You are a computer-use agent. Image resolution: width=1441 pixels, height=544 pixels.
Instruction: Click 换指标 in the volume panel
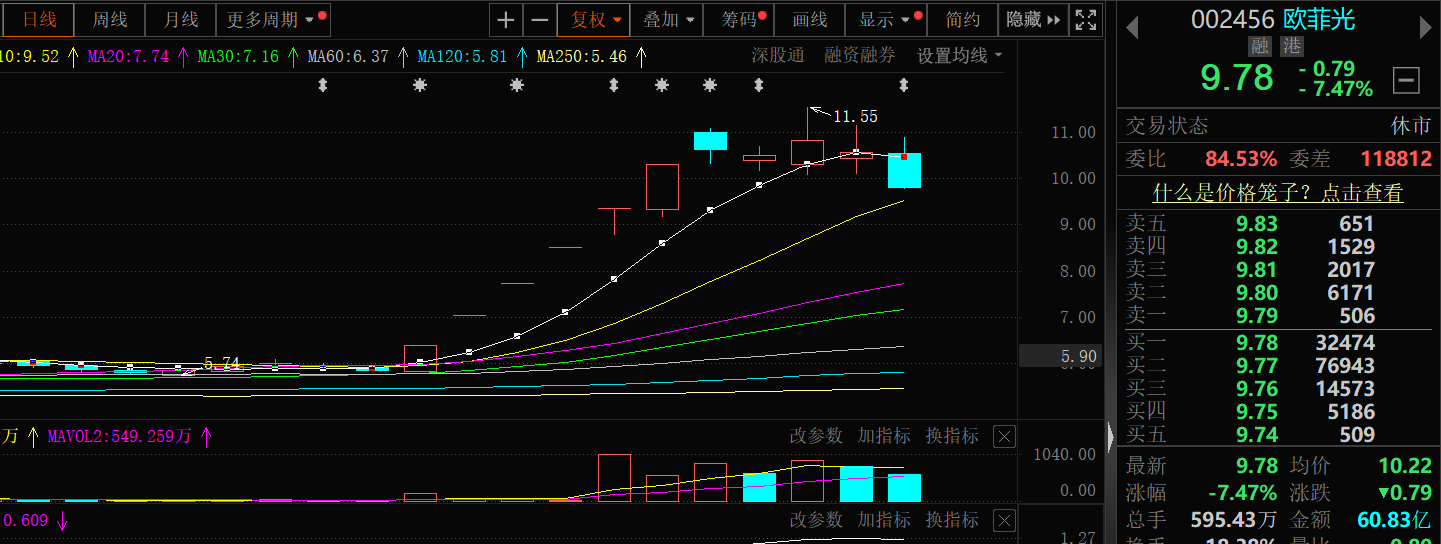tap(951, 436)
